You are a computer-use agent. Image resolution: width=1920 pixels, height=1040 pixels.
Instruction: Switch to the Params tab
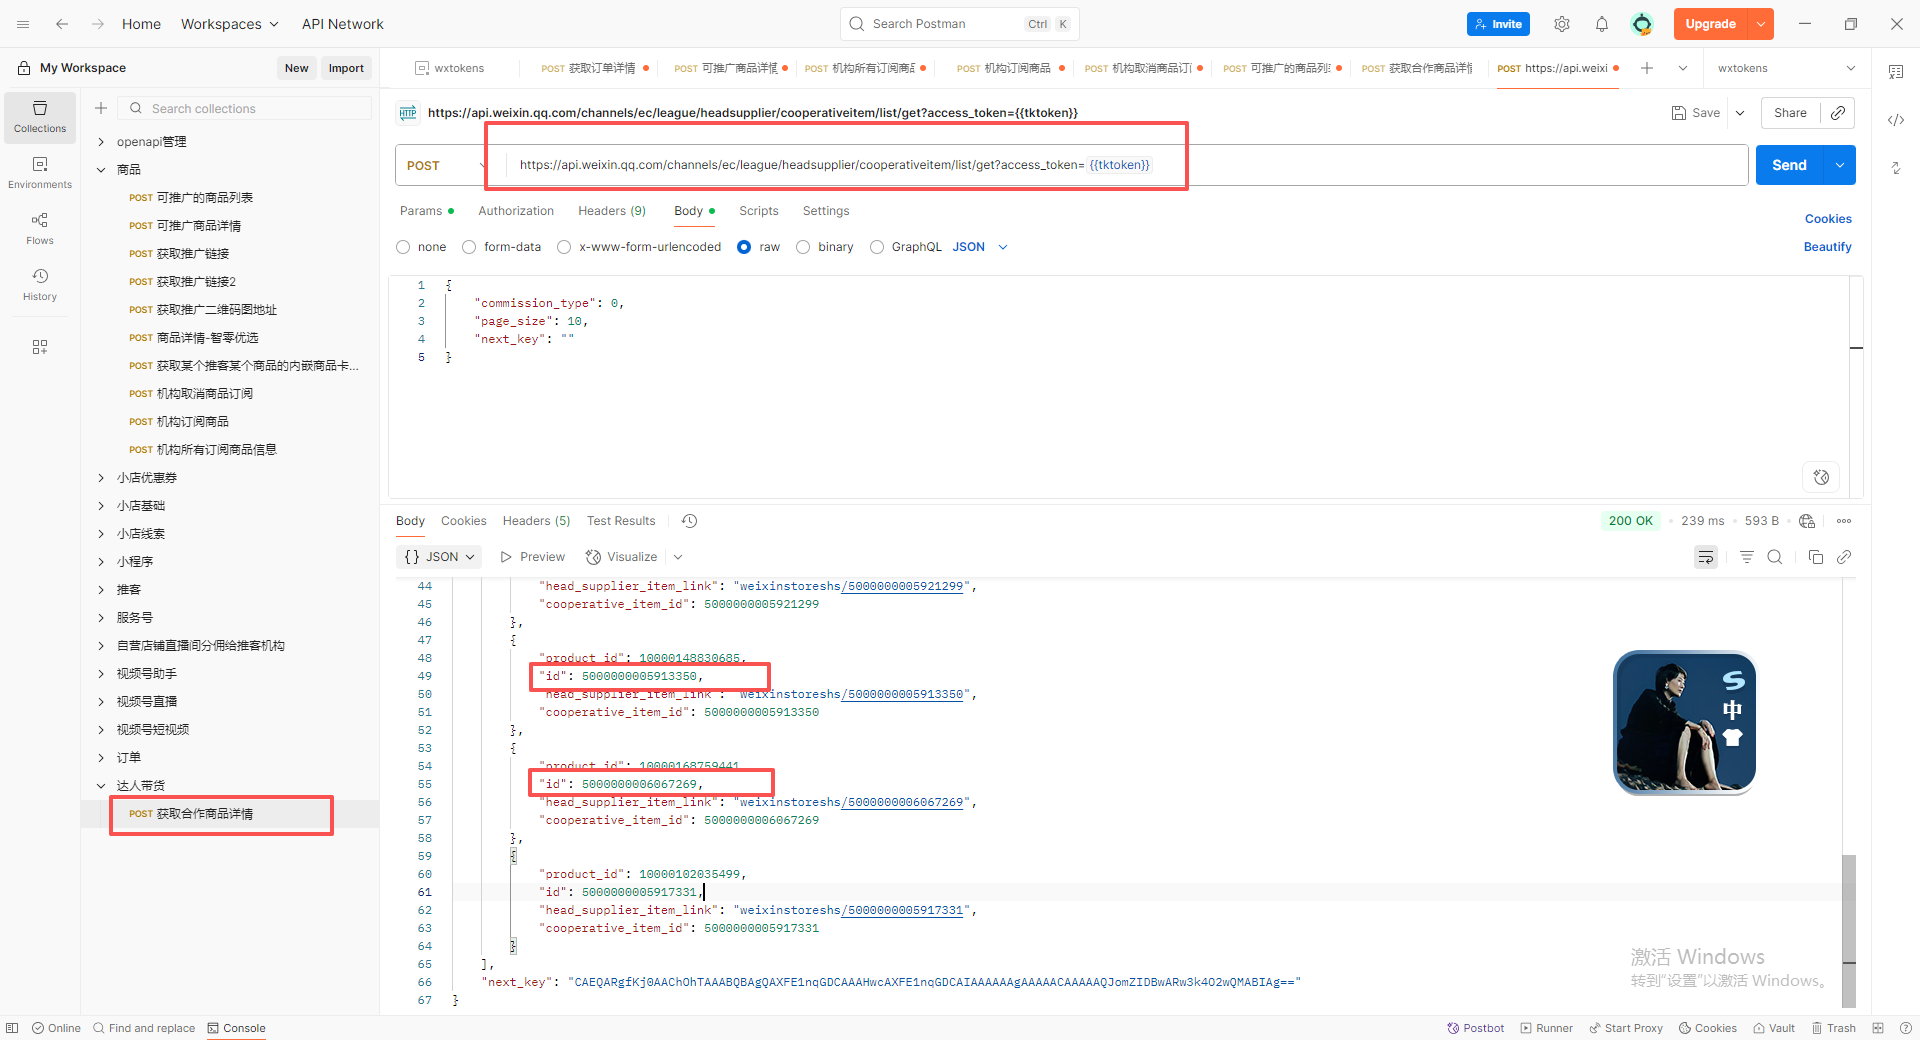[x=427, y=211]
